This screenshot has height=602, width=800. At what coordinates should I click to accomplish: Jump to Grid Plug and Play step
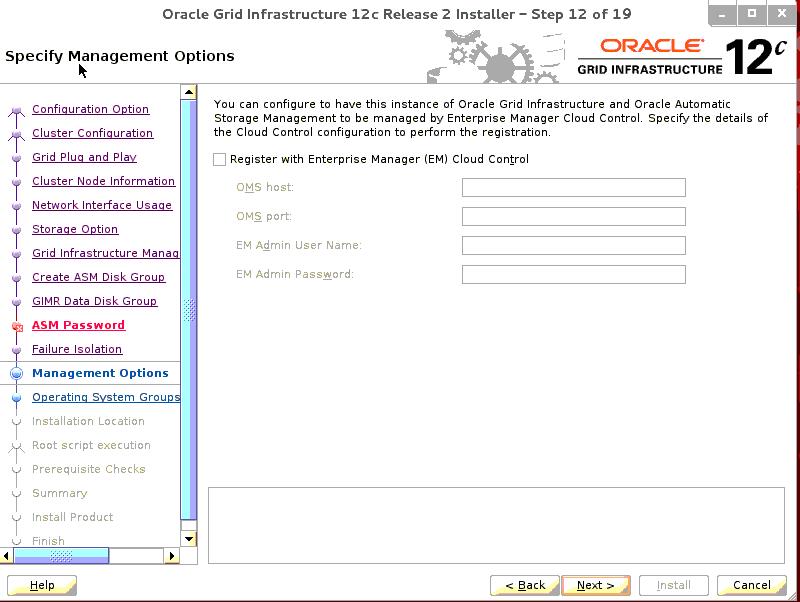point(84,157)
